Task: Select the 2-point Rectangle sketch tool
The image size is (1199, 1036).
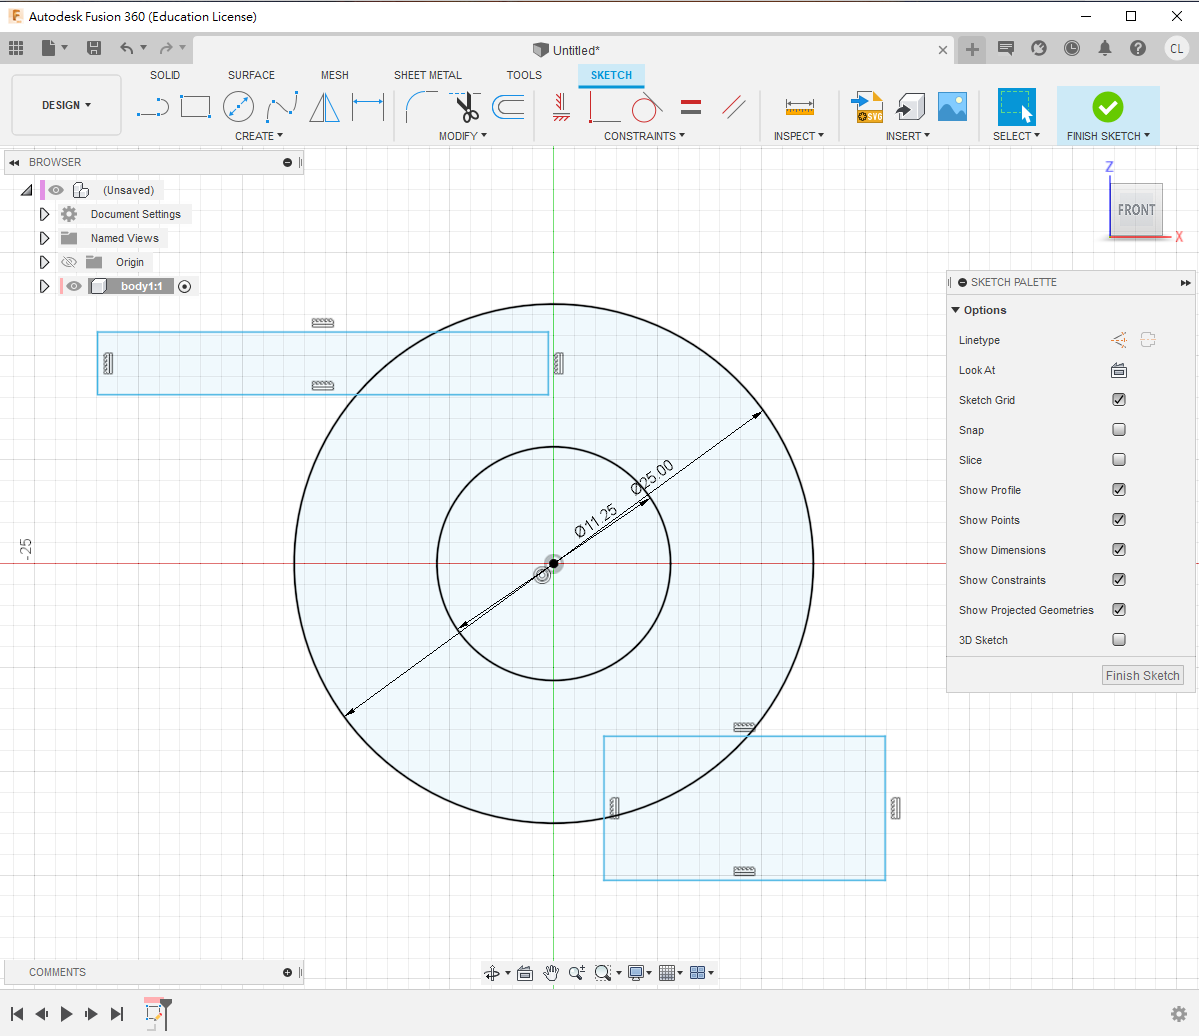Action: click(195, 106)
